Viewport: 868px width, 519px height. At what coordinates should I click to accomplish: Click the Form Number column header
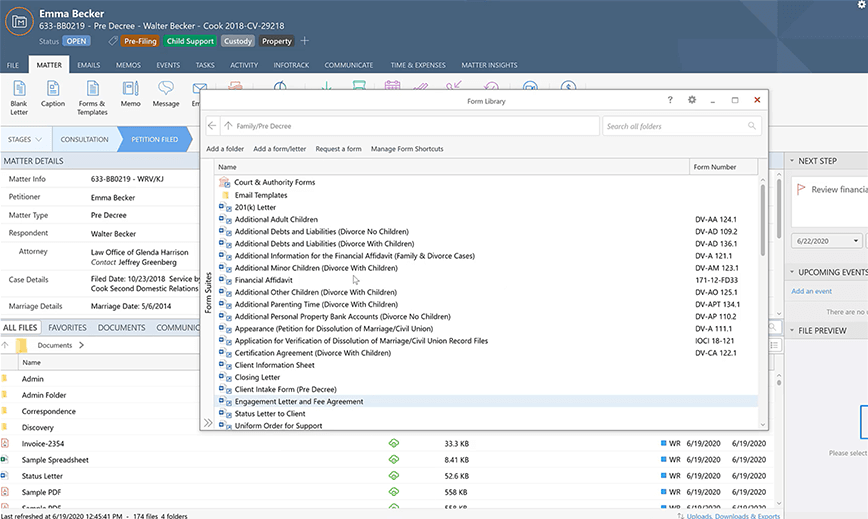click(x=722, y=167)
